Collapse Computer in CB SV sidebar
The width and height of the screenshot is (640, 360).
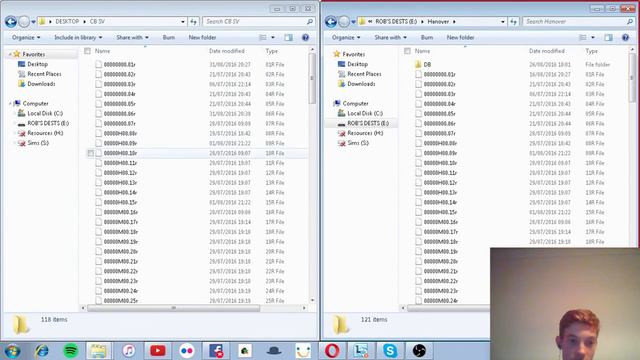10,104
